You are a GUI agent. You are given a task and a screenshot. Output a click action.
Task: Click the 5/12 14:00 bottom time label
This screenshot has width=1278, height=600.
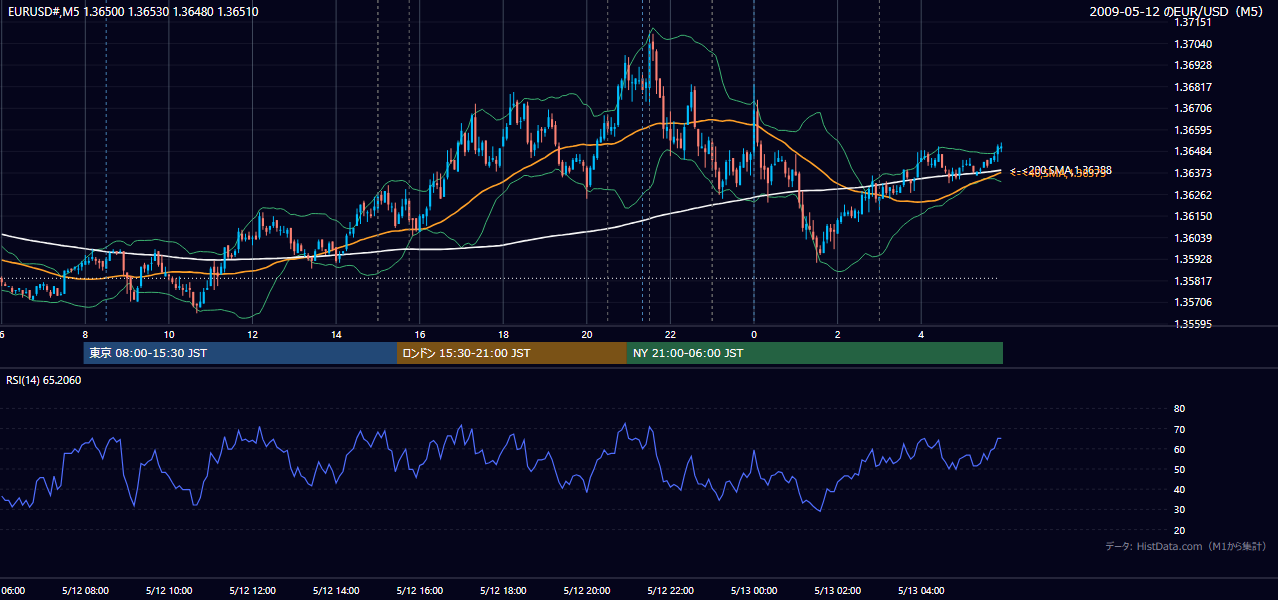(x=337, y=591)
